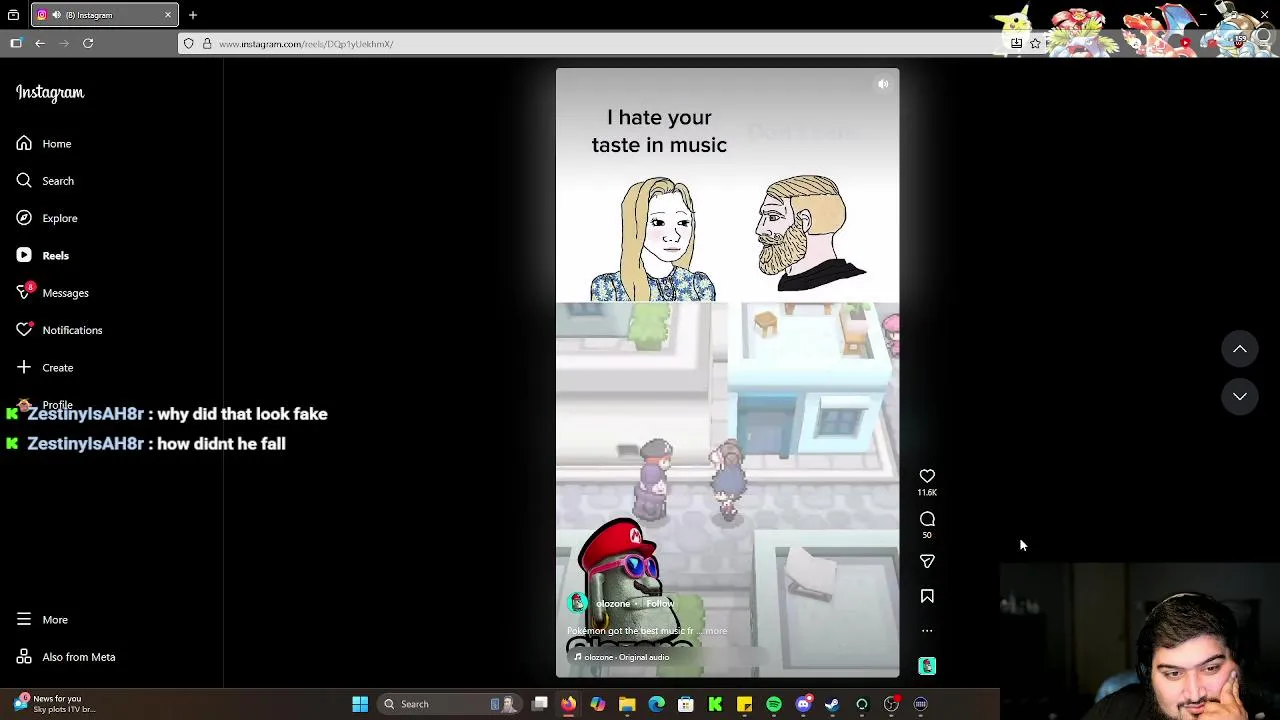Open the Windows Start menu

(360, 704)
